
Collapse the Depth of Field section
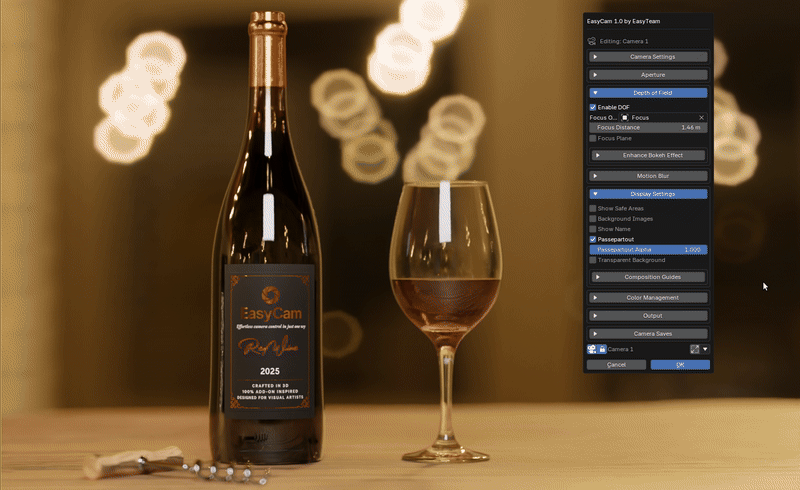(x=648, y=93)
